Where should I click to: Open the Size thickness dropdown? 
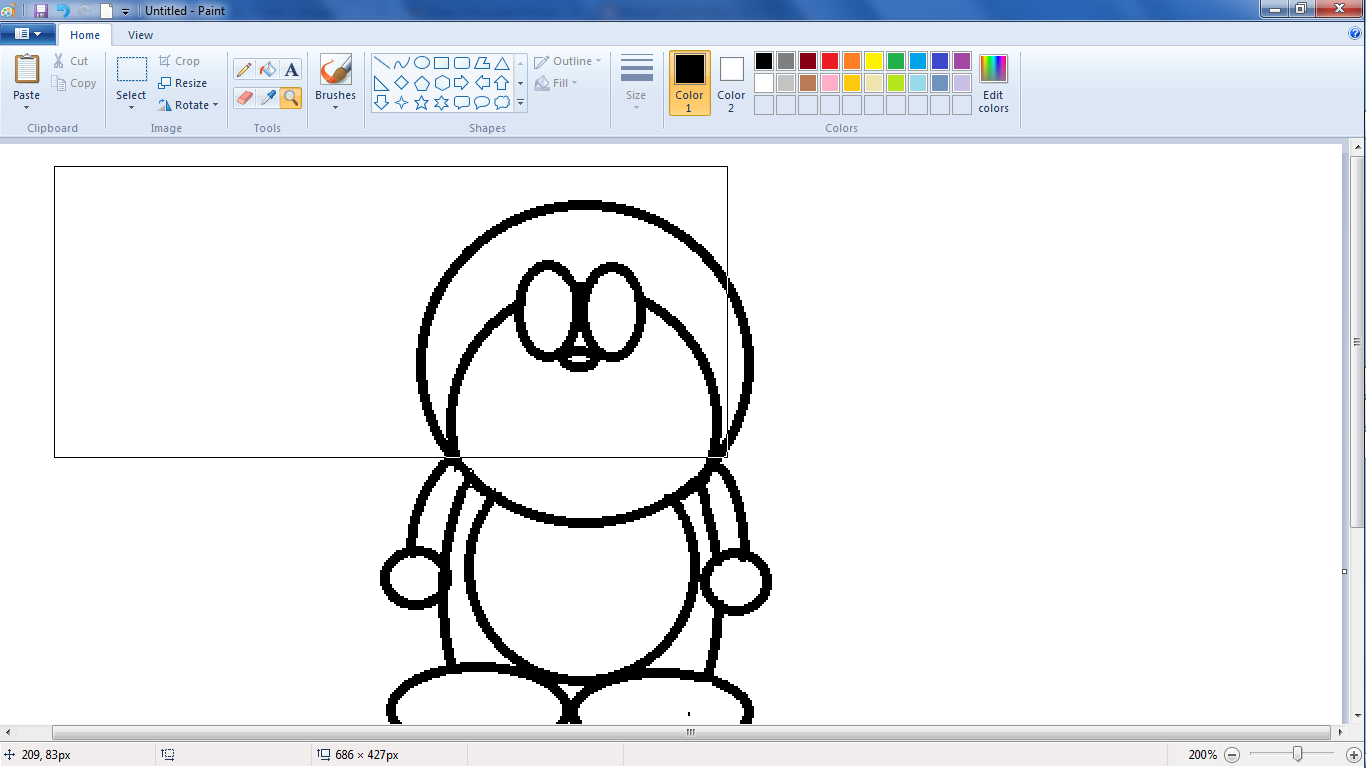click(636, 83)
